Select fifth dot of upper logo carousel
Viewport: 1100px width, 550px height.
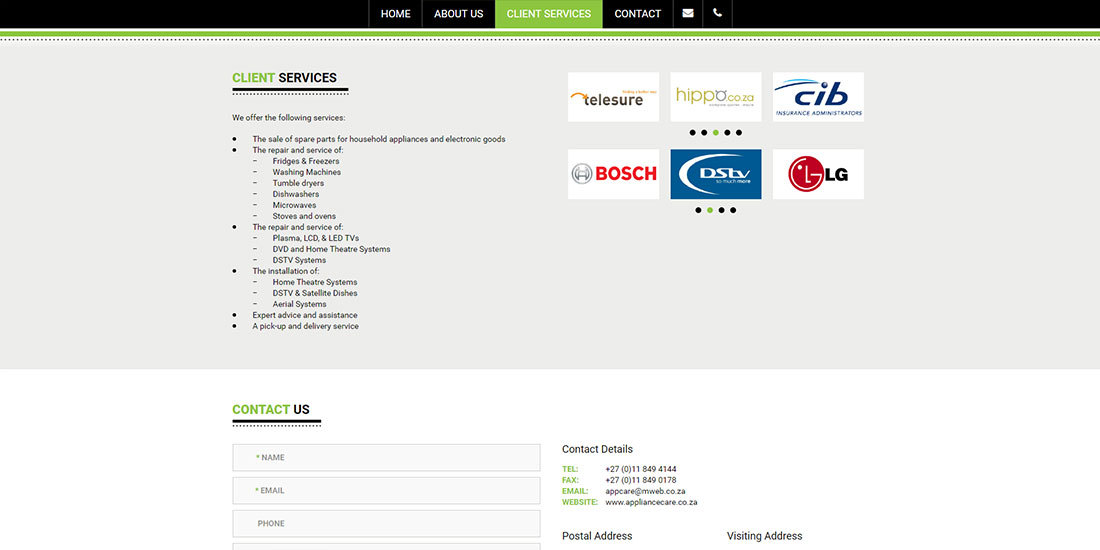pyautogui.click(x=739, y=133)
